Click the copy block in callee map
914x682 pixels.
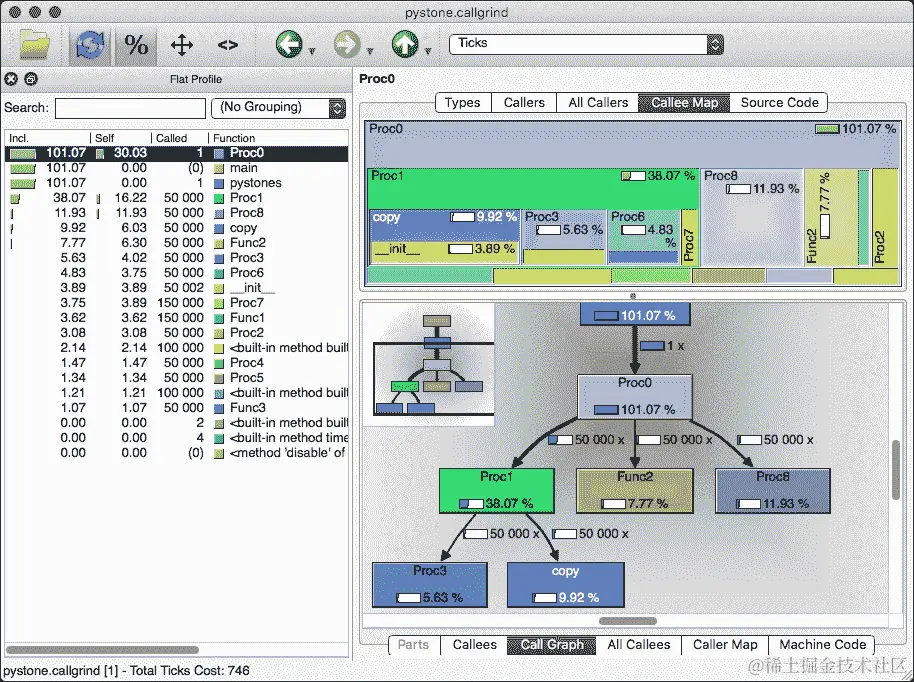coord(444,224)
